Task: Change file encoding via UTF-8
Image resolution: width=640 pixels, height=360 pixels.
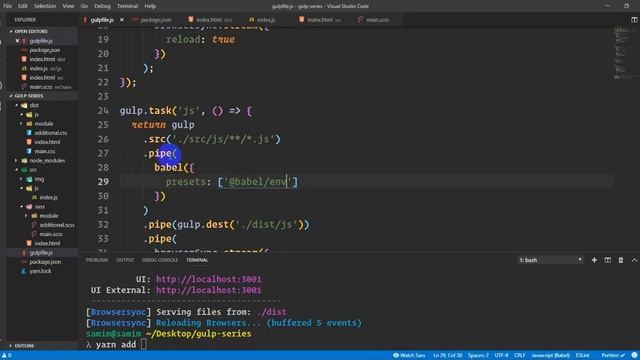Action: pos(501,356)
